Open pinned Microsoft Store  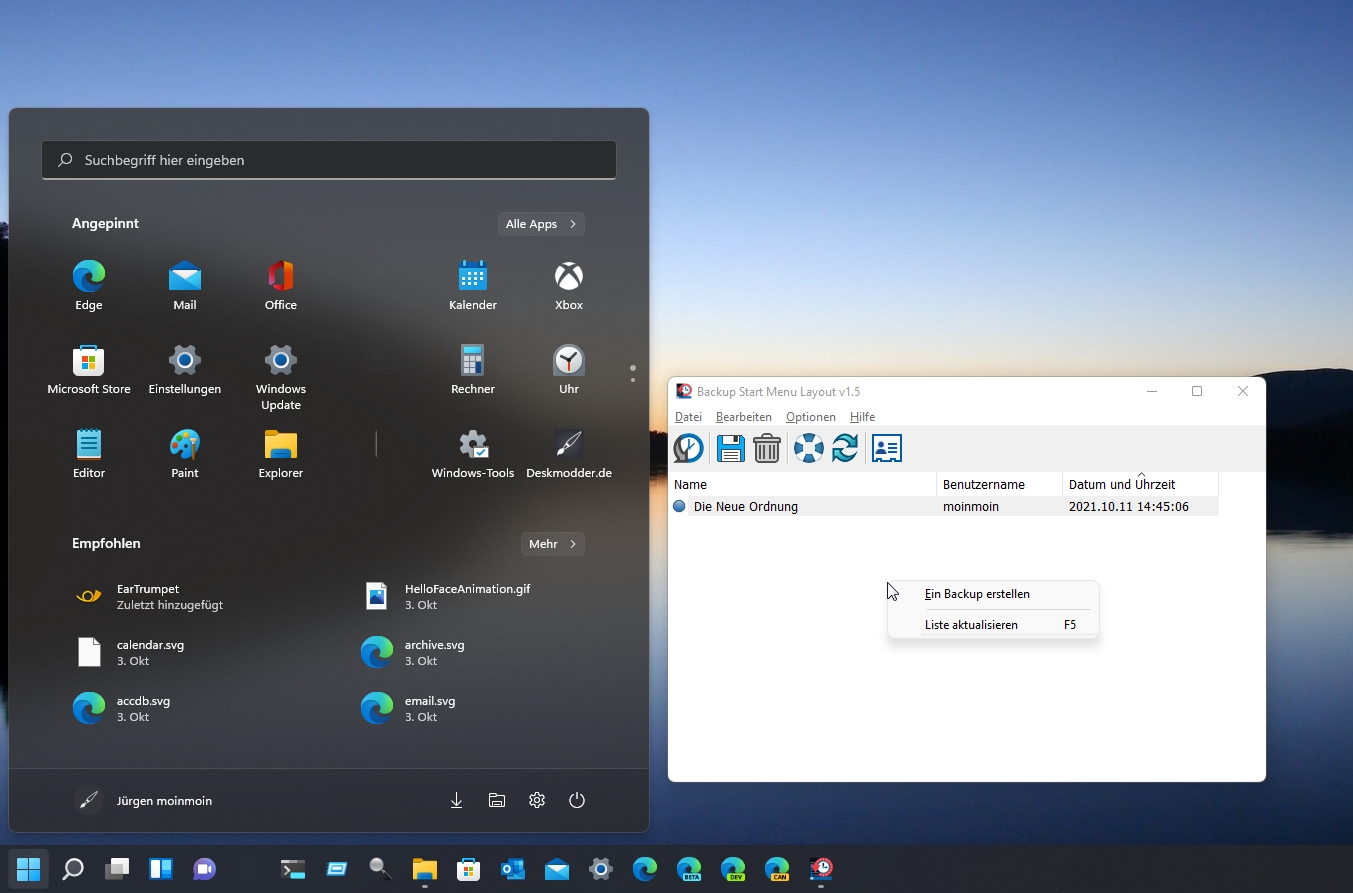[89, 369]
